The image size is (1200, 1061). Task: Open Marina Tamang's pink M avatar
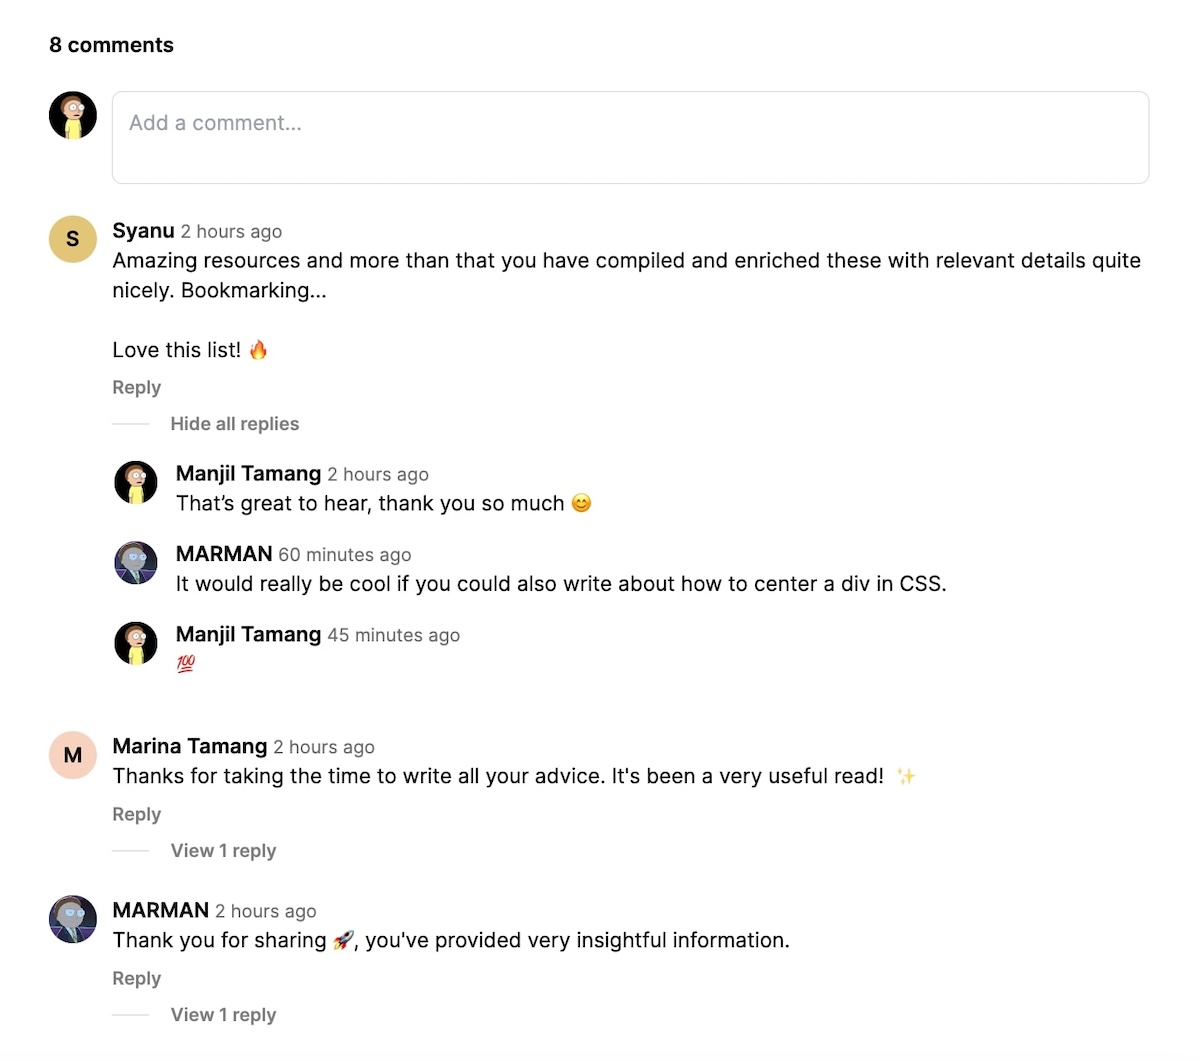73,755
